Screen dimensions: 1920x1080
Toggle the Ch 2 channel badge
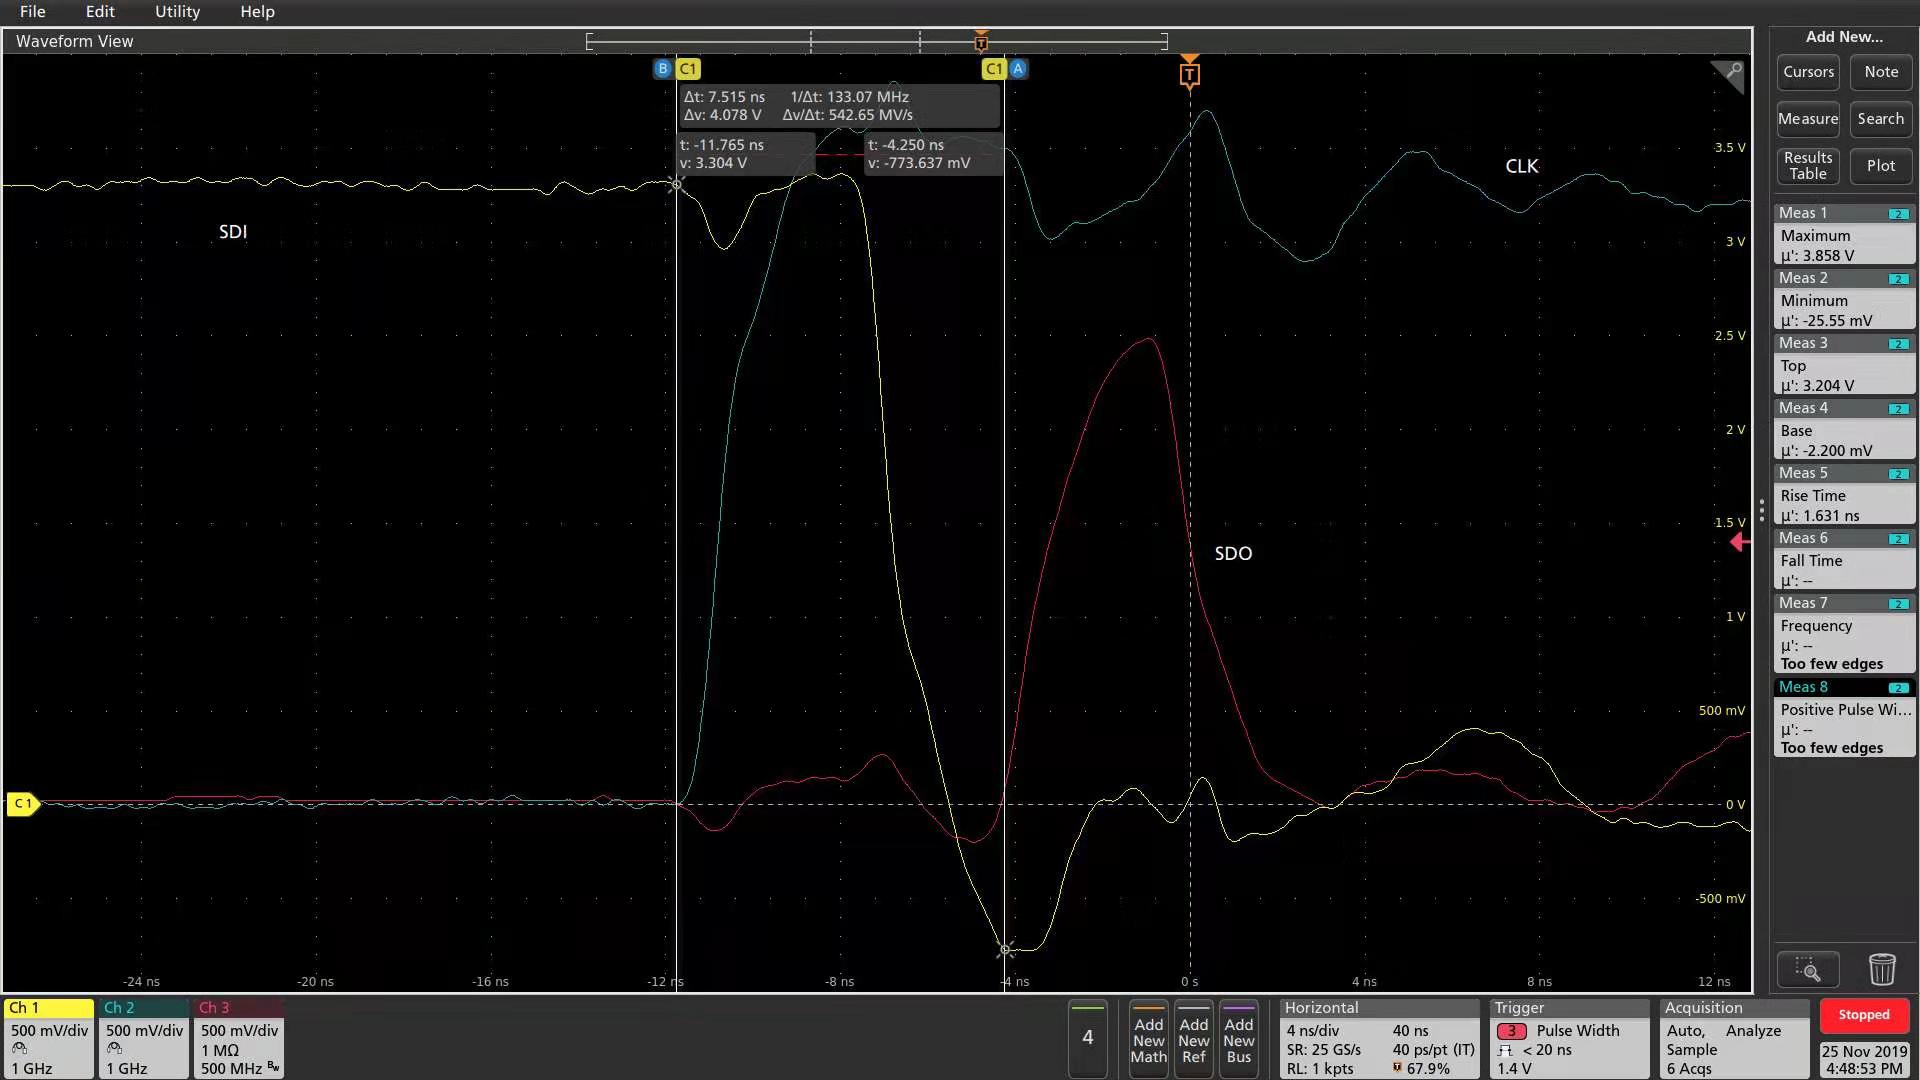(x=143, y=1038)
